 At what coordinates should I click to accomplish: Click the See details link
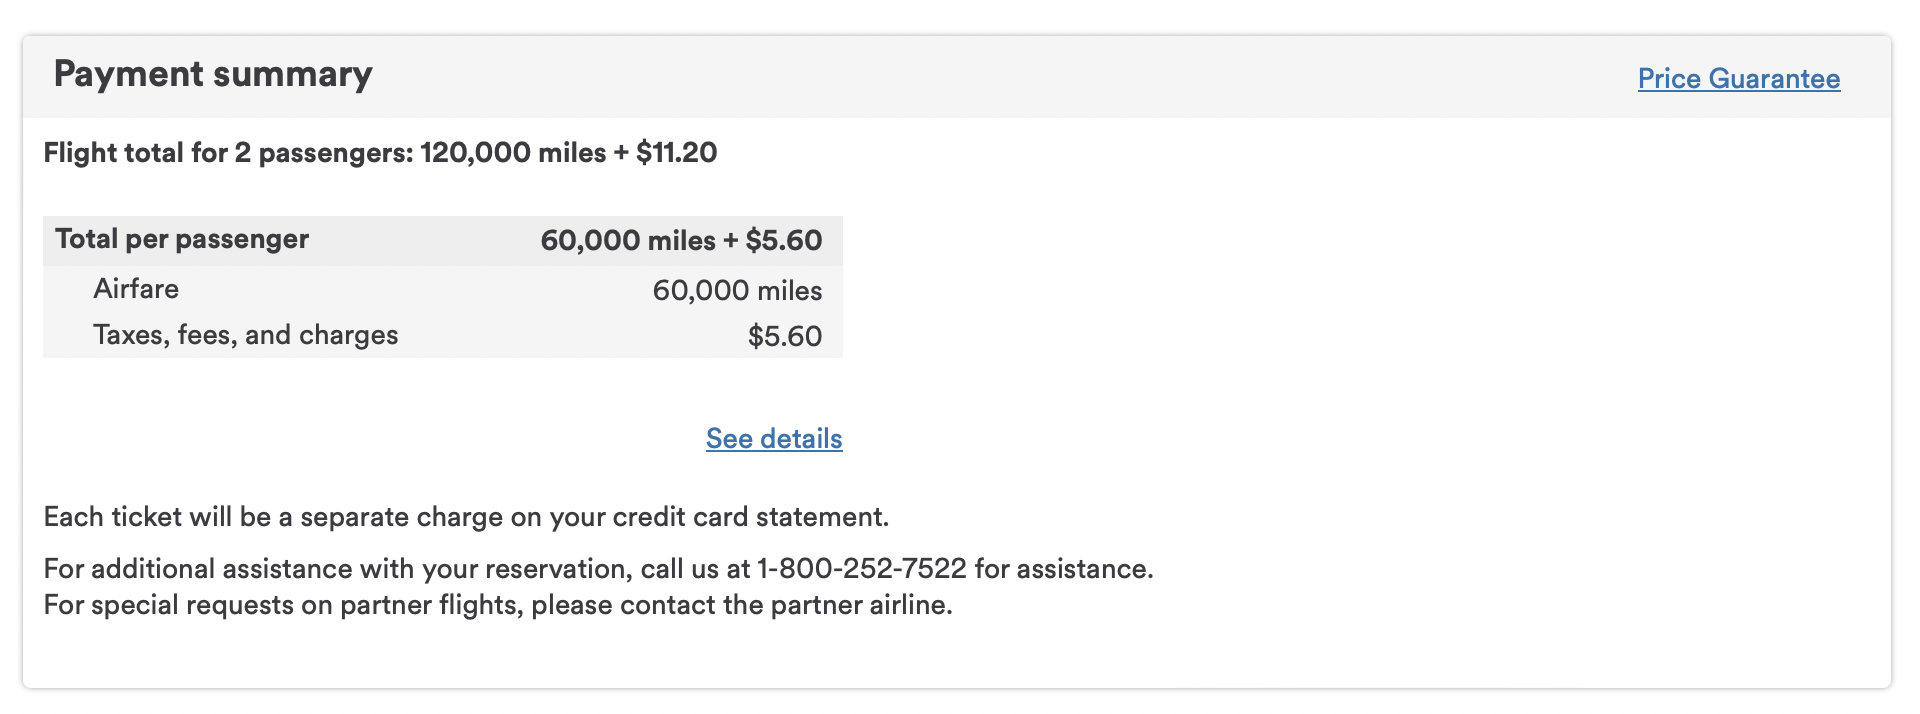click(x=774, y=439)
